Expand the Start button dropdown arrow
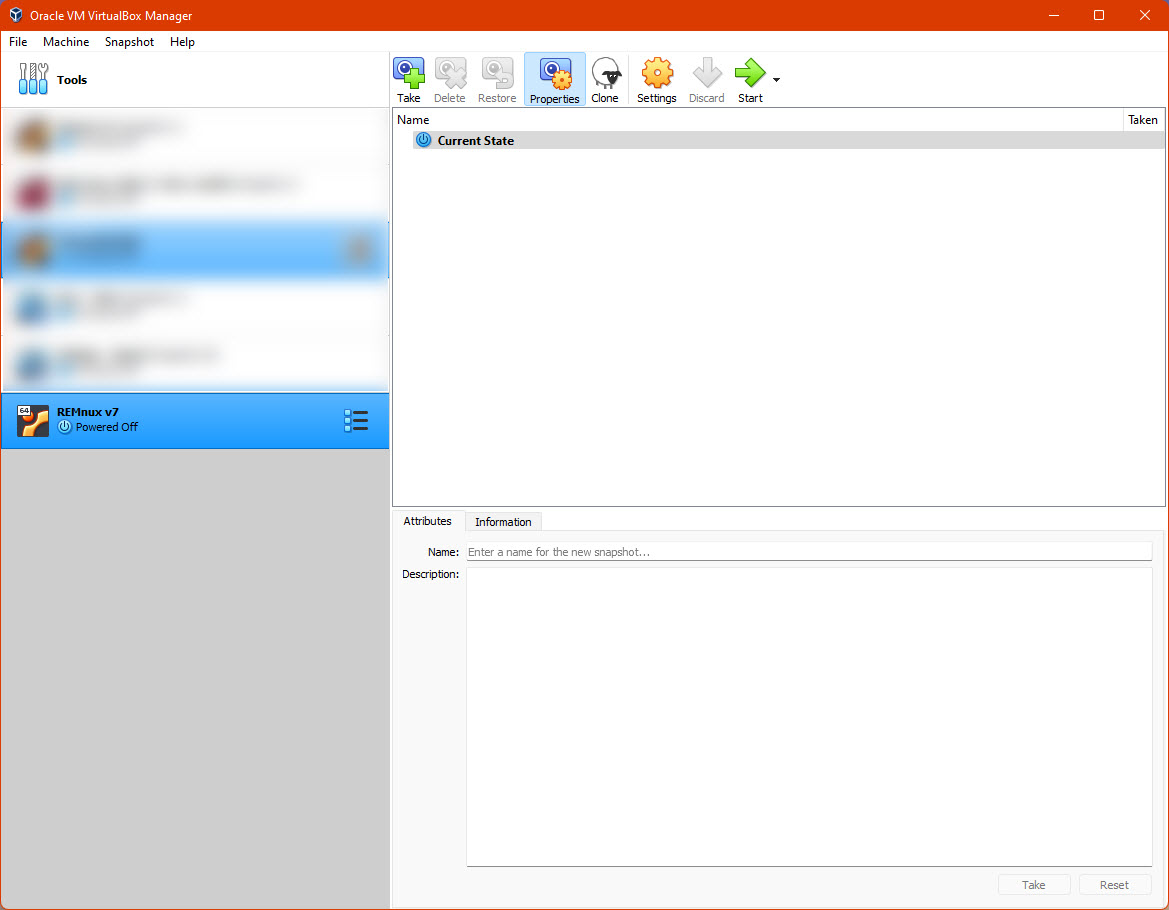1169x910 pixels. (x=775, y=79)
